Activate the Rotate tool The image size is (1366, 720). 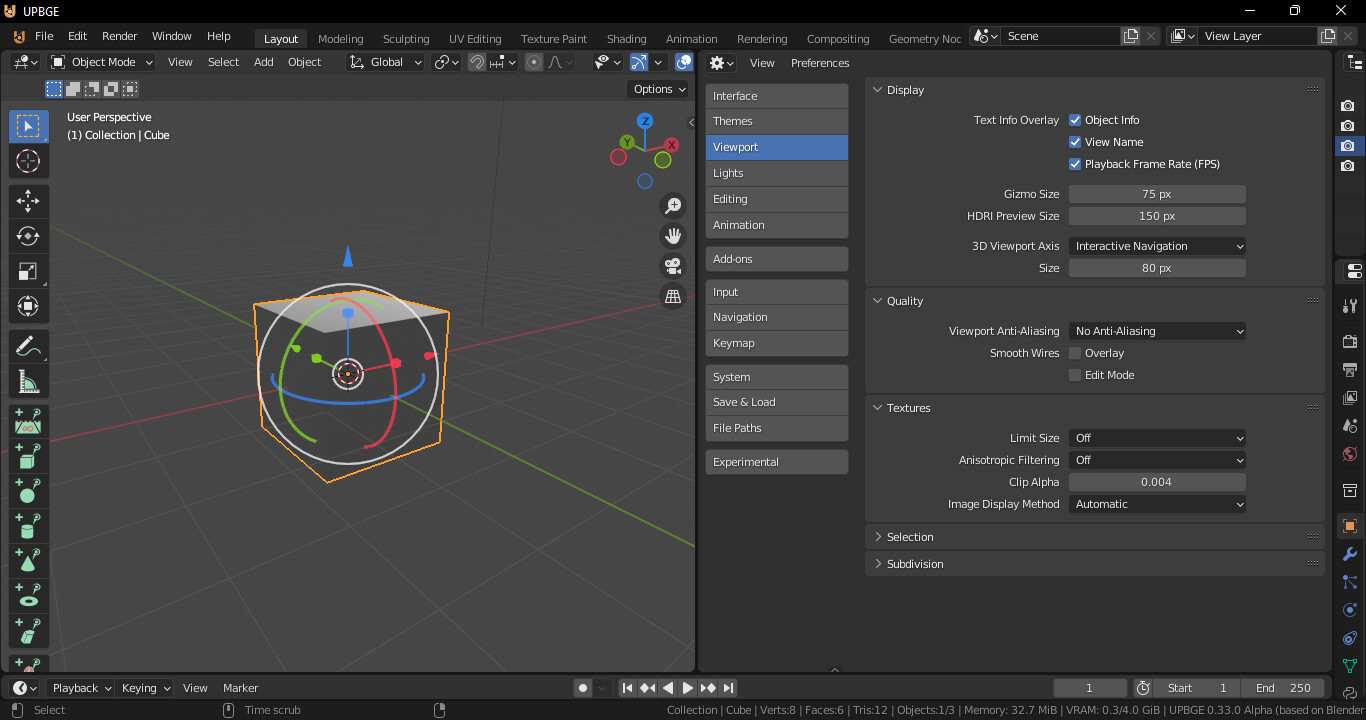[x=28, y=236]
